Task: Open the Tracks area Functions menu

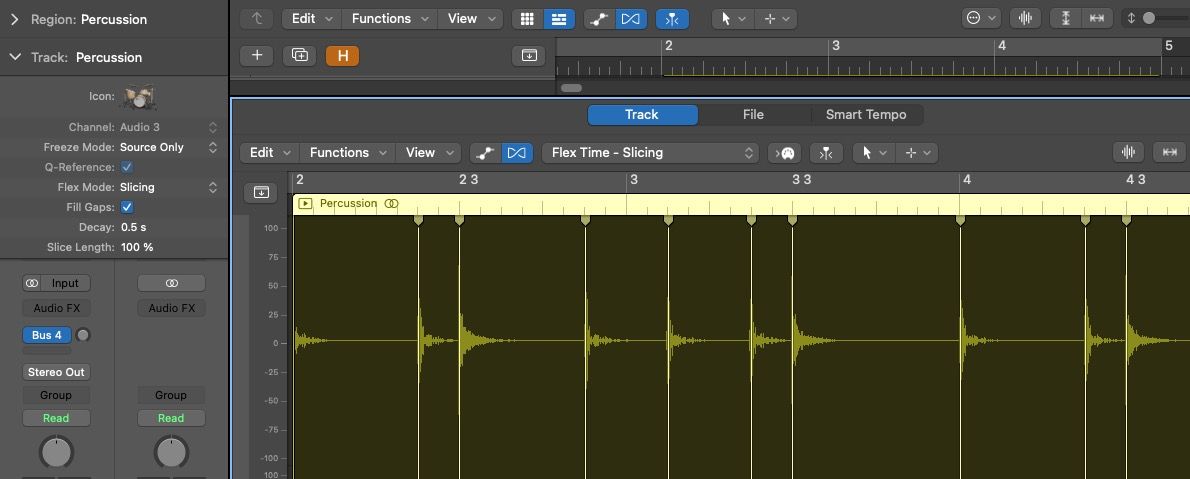Action: 389,18
